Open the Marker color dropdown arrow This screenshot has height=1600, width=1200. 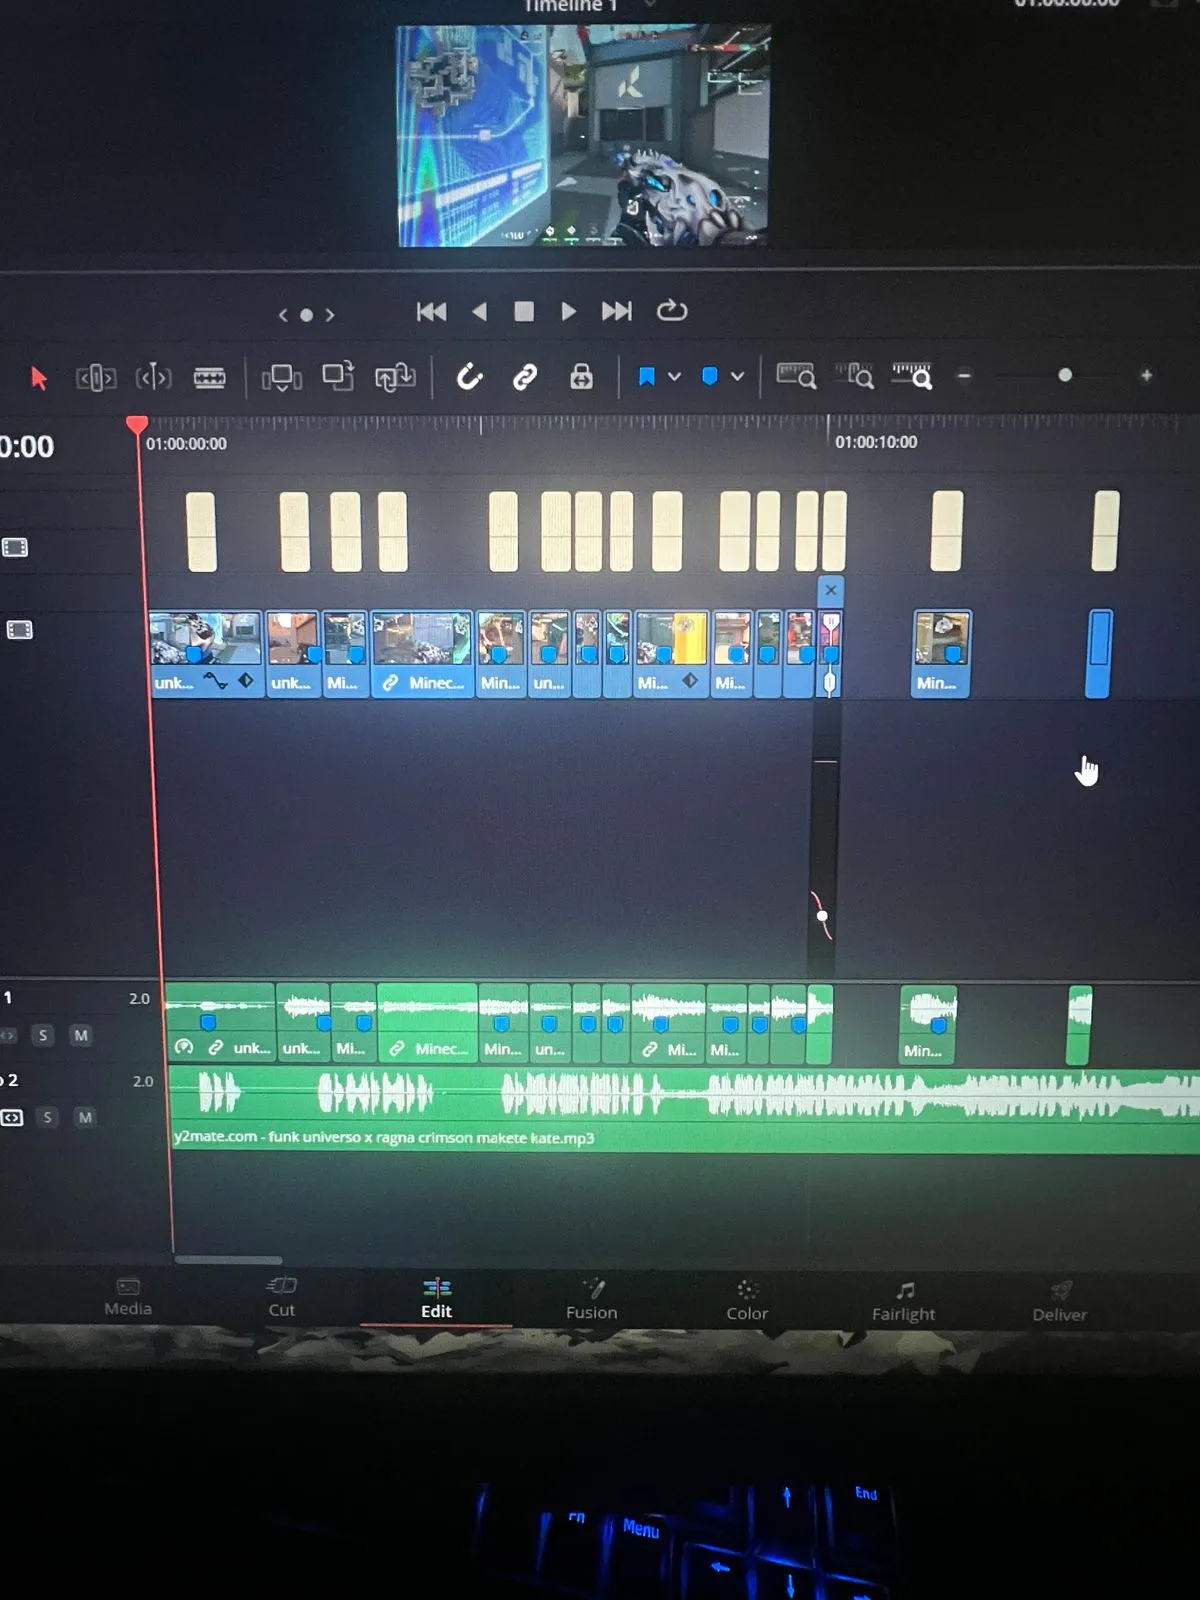pos(737,377)
